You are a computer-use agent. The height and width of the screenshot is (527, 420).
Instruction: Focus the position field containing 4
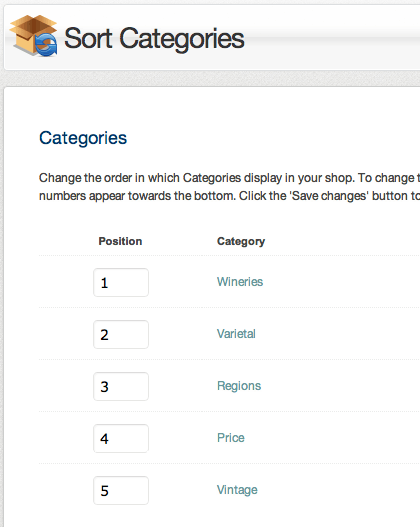121,438
